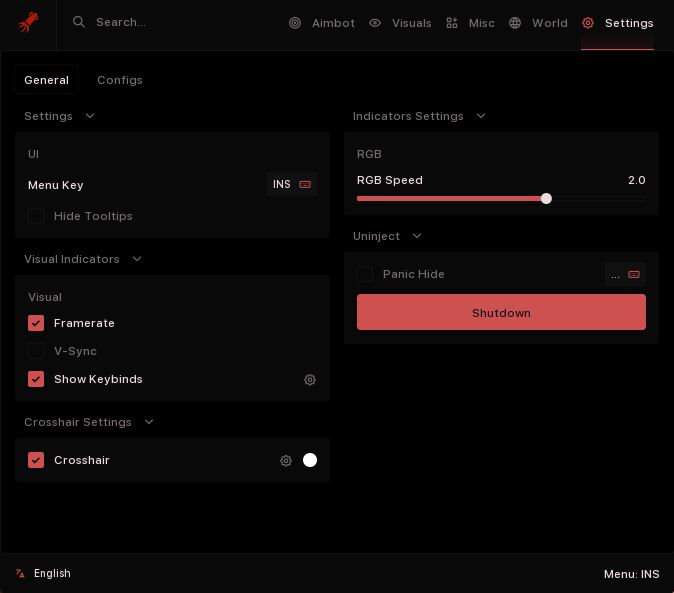
Task: Uncheck Show Keybinds checkbox
Action: (36, 379)
